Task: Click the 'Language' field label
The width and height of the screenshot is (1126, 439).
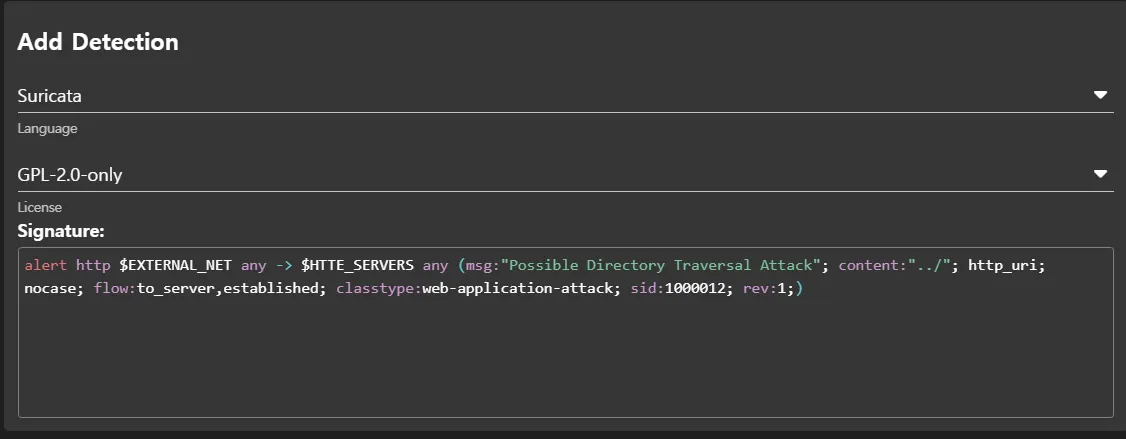Action: [47, 129]
